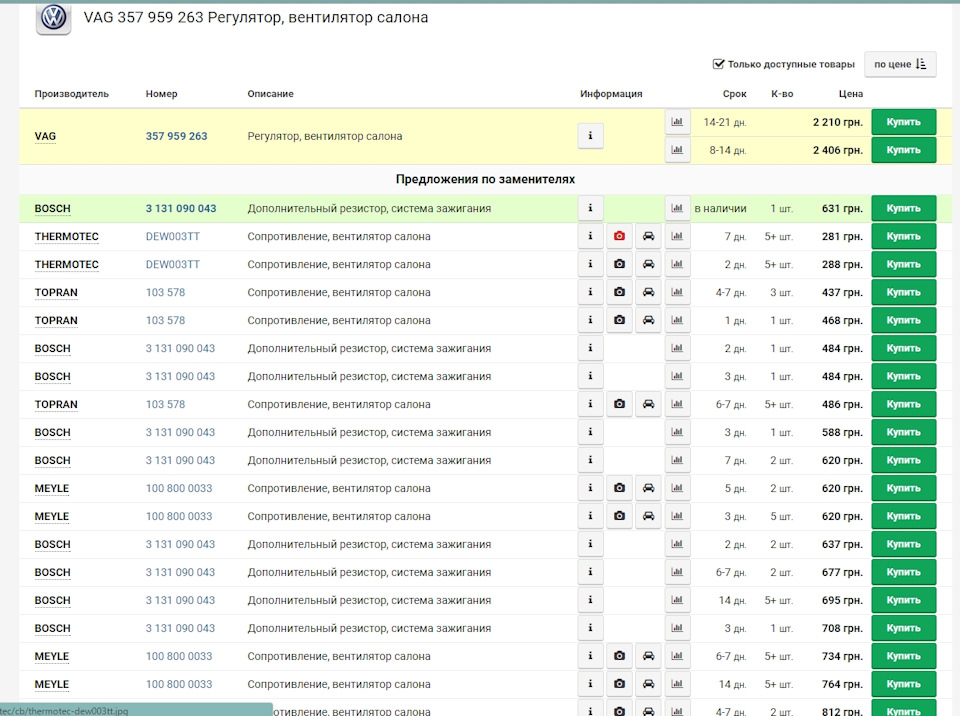960x716 pixels.
Task: Open the red camera icon for THERMOTEC 281 грн
Action: pos(619,236)
